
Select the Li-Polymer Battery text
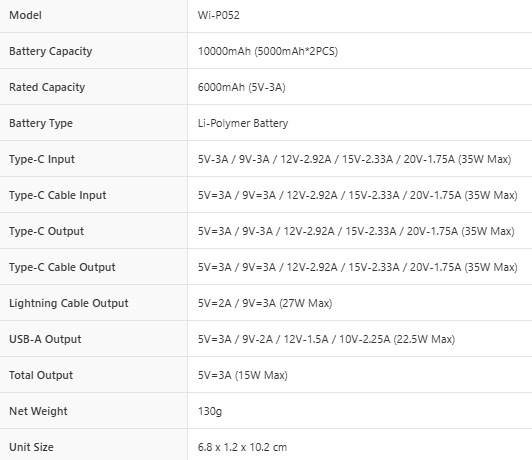[x=243, y=123]
